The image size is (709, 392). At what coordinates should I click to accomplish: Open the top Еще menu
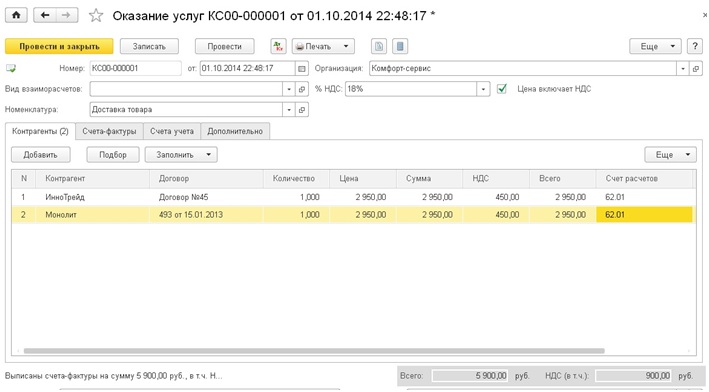coord(655,46)
